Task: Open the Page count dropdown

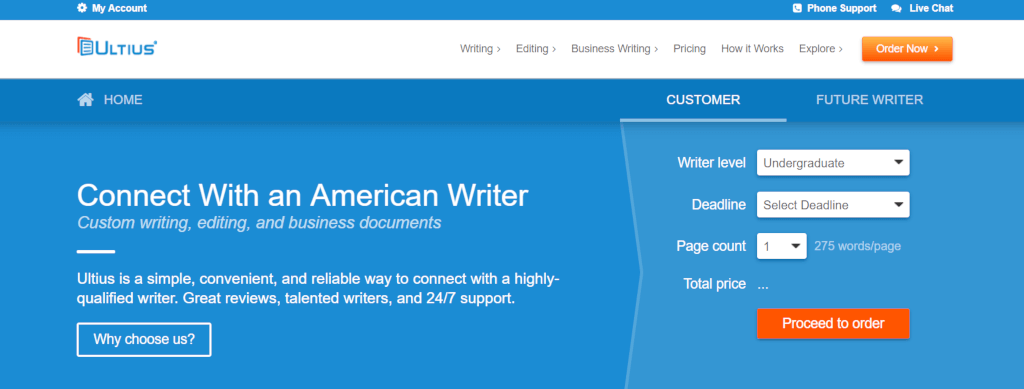Action: [x=782, y=247]
